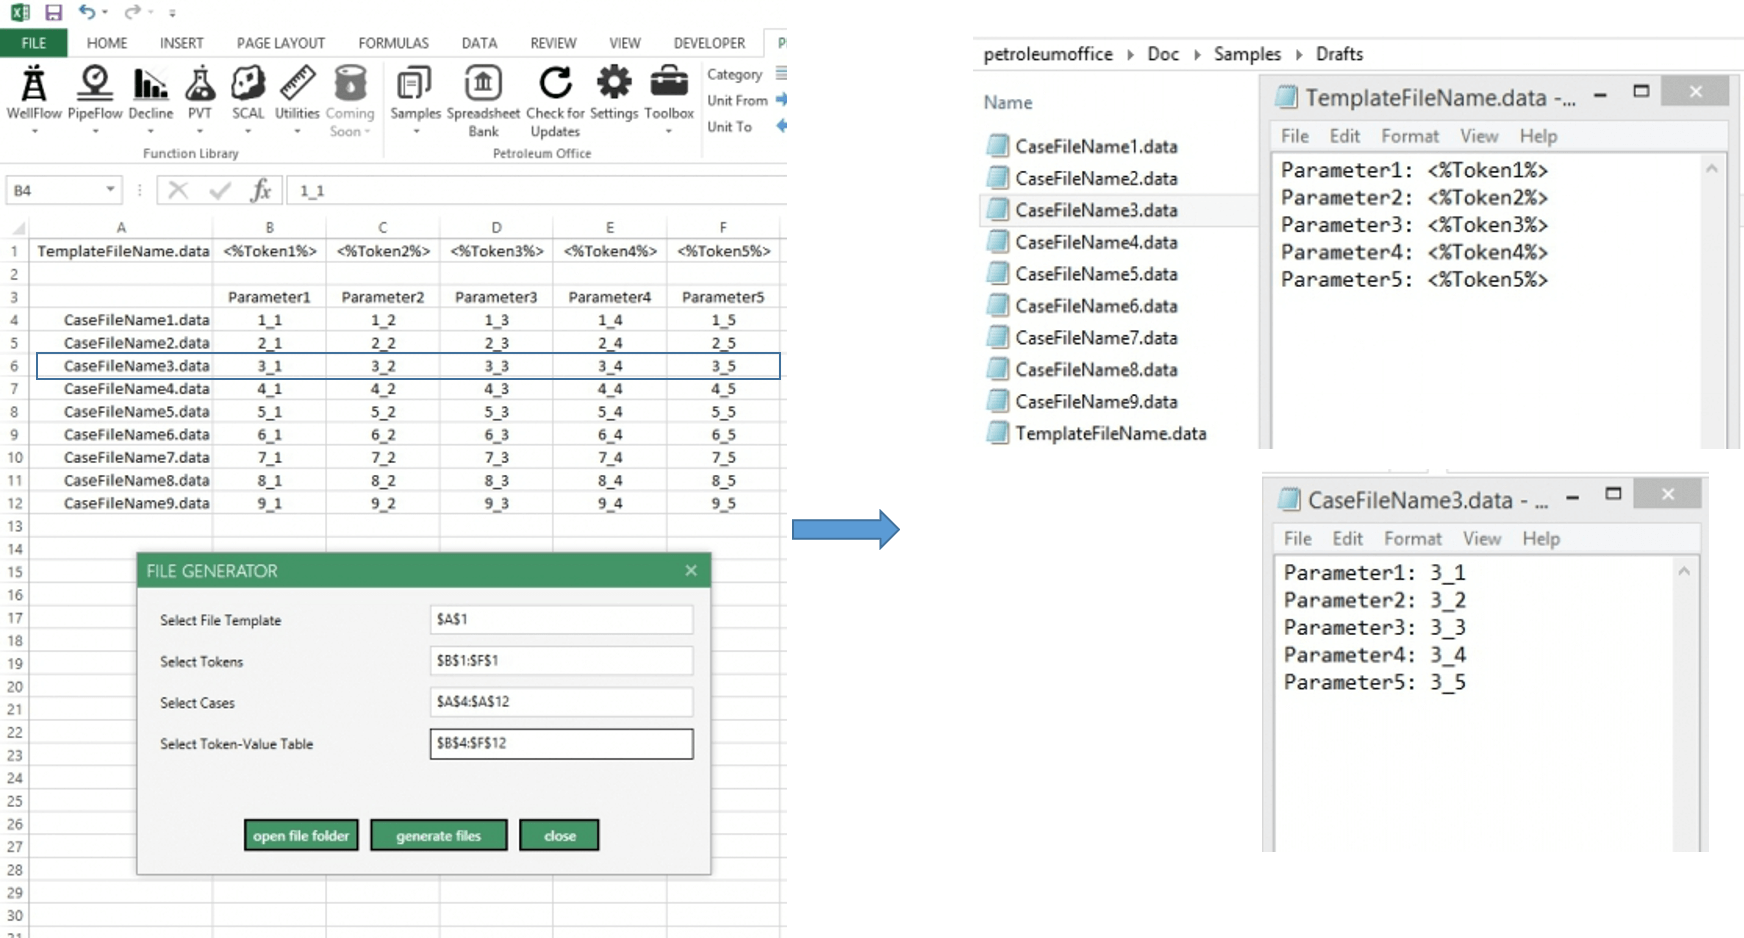Viewport: 1744px width, 938px height.
Task: Click the generate files button
Action: (438, 835)
